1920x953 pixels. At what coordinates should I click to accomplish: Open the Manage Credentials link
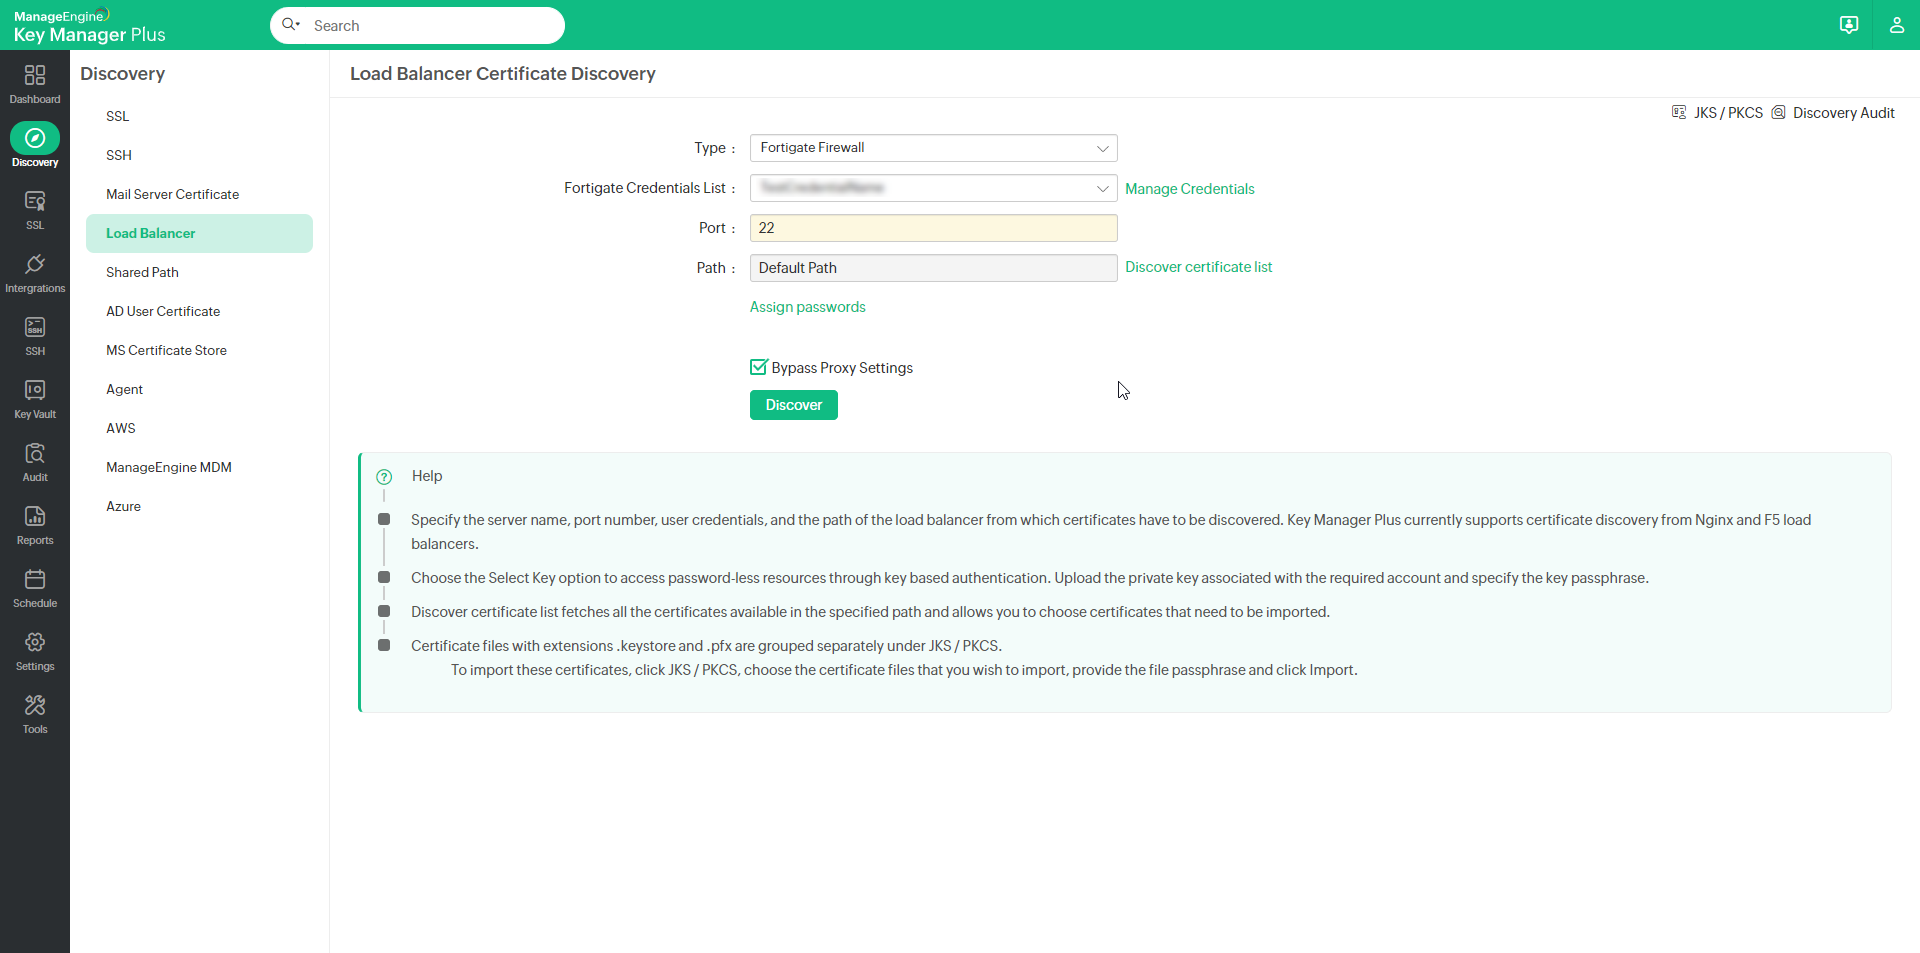(1189, 188)
